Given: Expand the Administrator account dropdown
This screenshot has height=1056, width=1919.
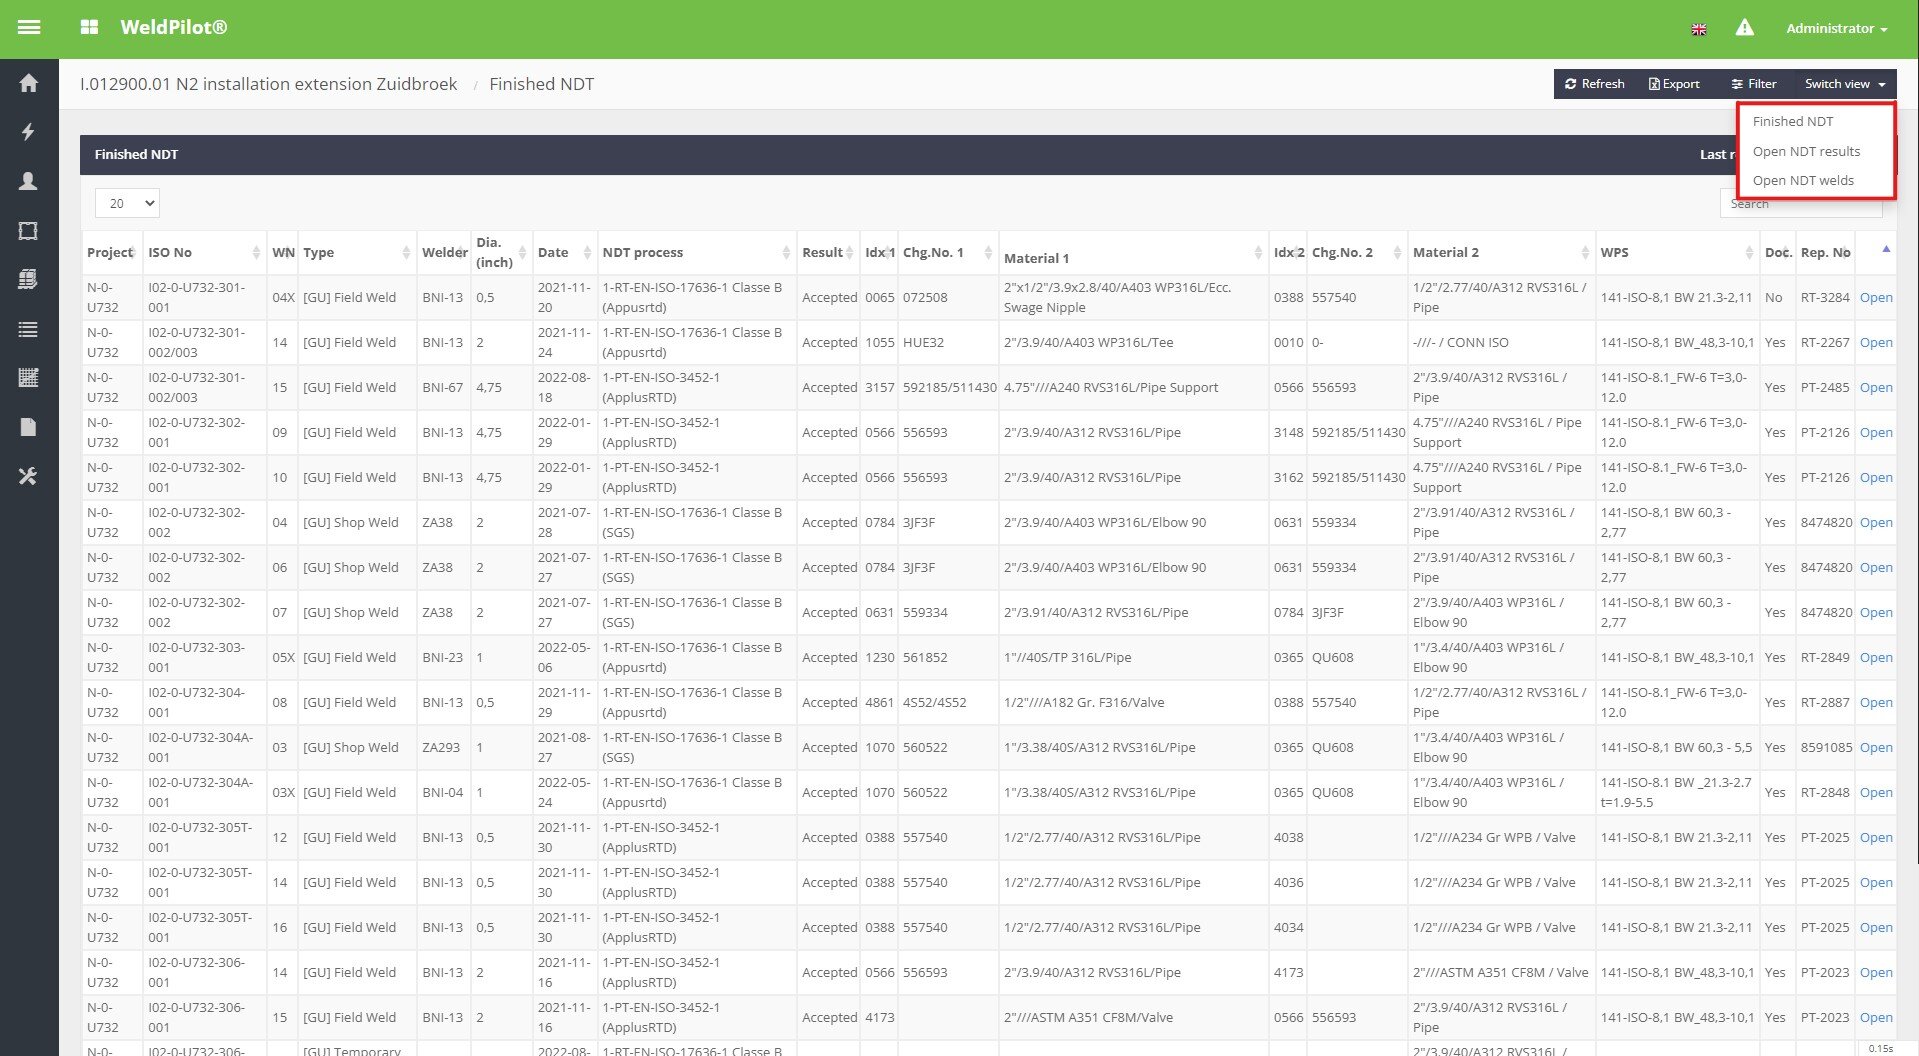Looking at the screenshot, I should click(x=1836, y=28).
